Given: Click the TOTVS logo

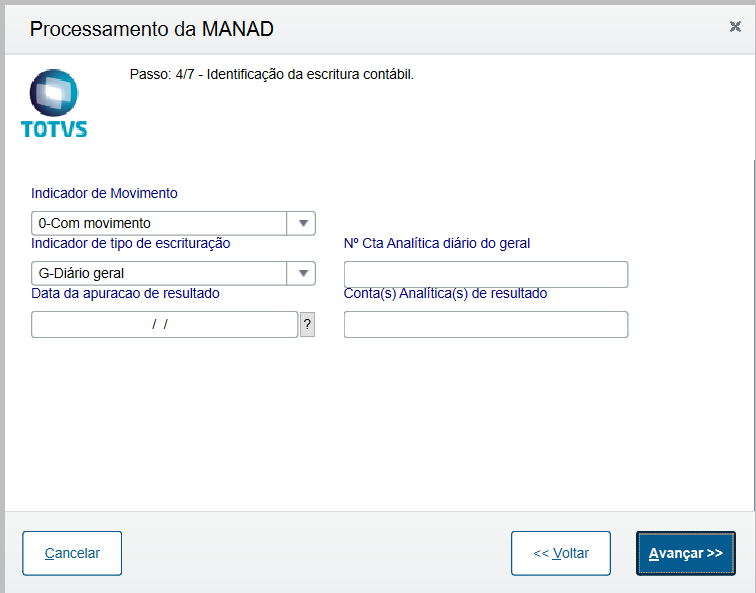Looking at the screenshot, I should pos(54,103).
